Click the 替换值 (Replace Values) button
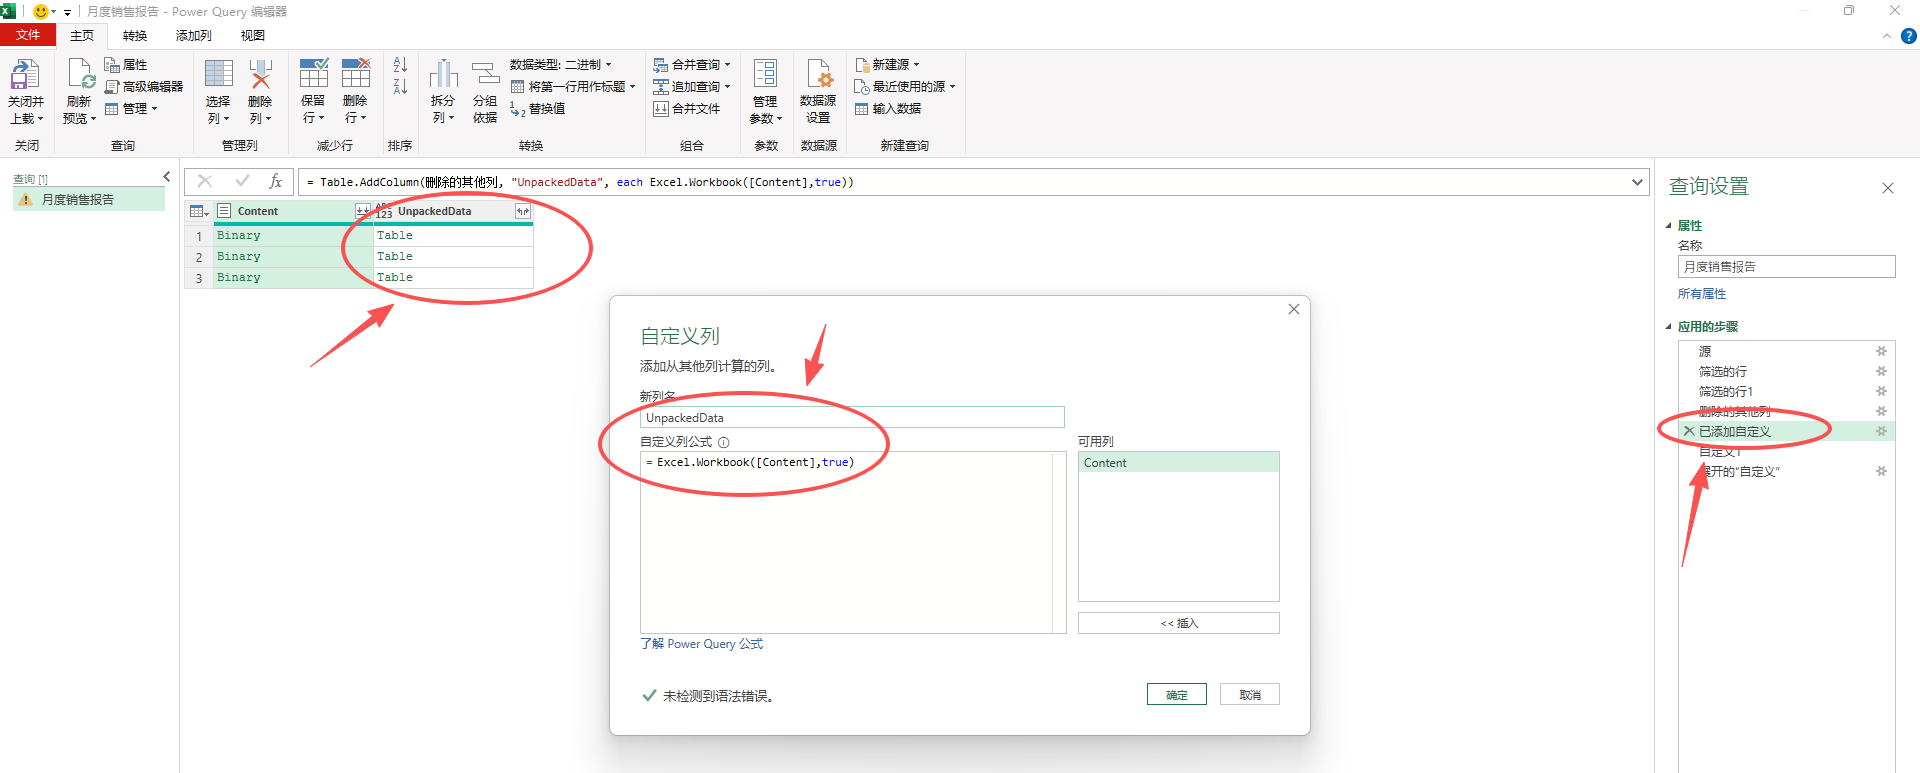The image size is (1920, 773). pos(538,109)
